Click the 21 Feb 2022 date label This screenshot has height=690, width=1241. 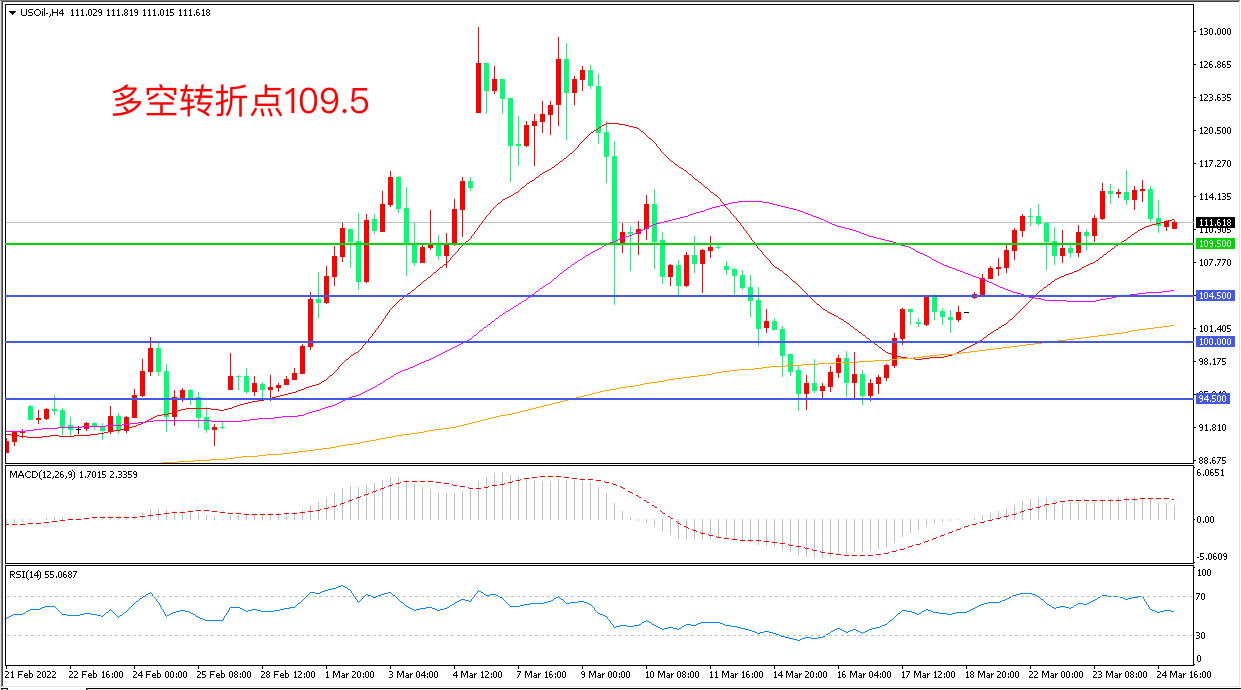(31, 675)
